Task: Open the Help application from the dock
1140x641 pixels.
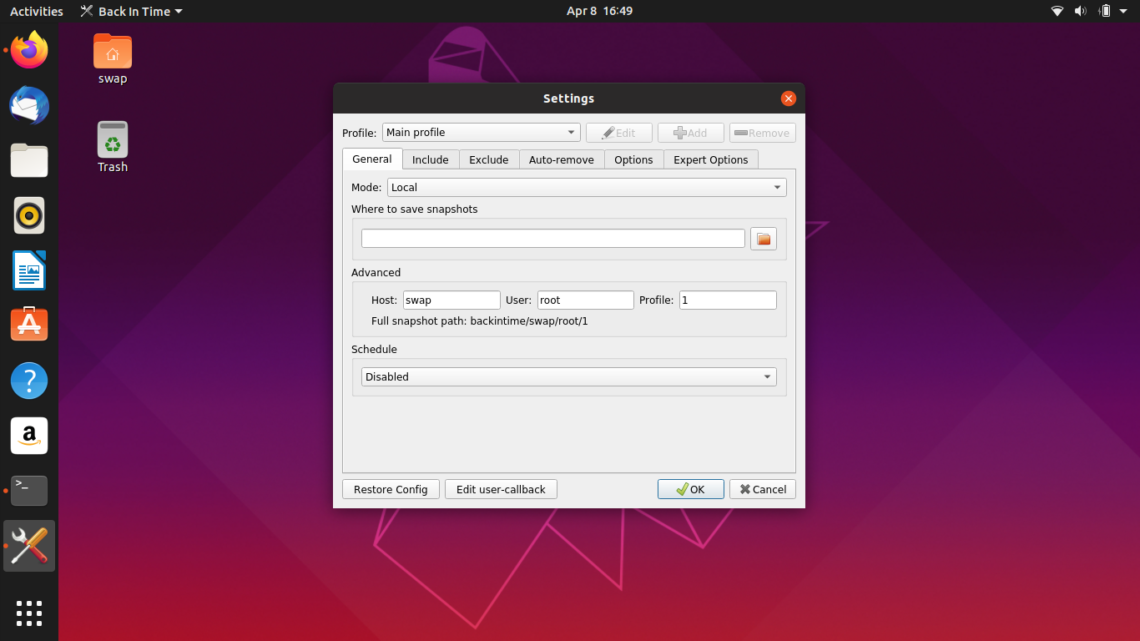Action: 29,380
